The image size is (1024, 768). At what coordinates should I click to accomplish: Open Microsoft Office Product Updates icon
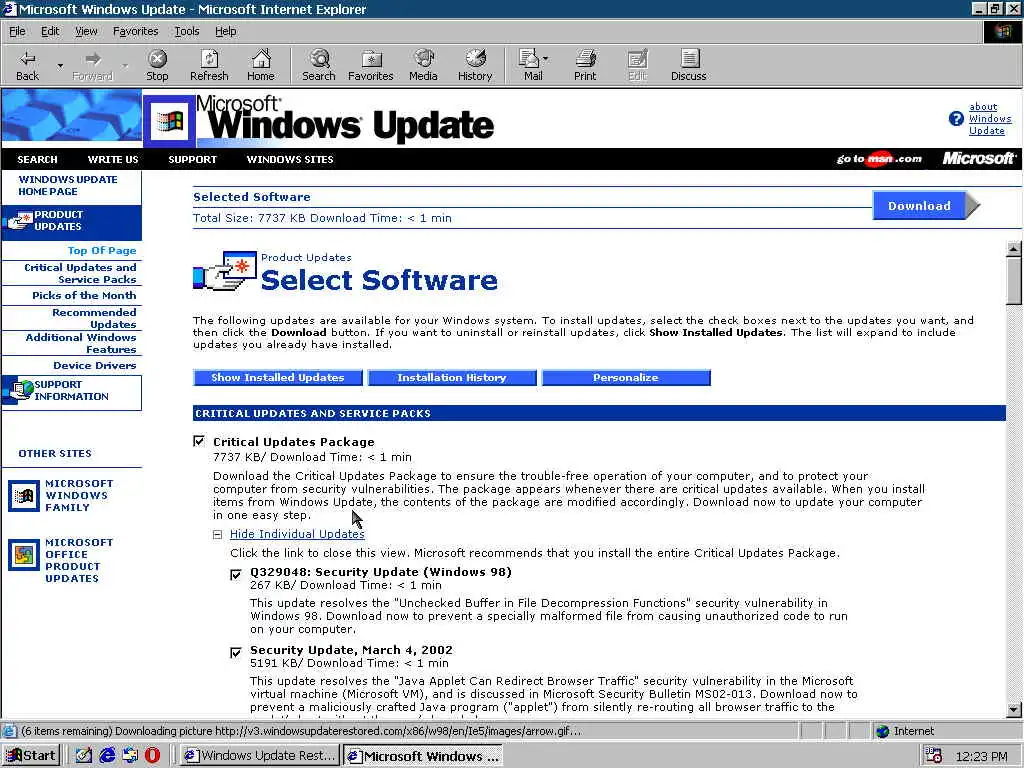pyautogui.click(x=24, y=555)
